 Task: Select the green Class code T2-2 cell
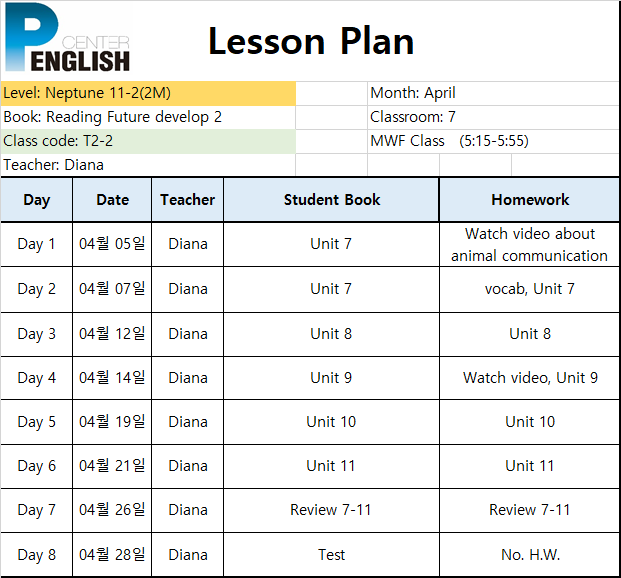pyautogui.click(x=148, y=141)
